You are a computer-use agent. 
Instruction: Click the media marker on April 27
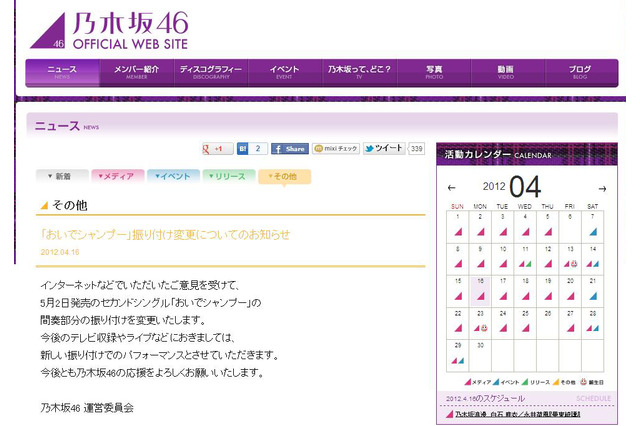[571, 328]
